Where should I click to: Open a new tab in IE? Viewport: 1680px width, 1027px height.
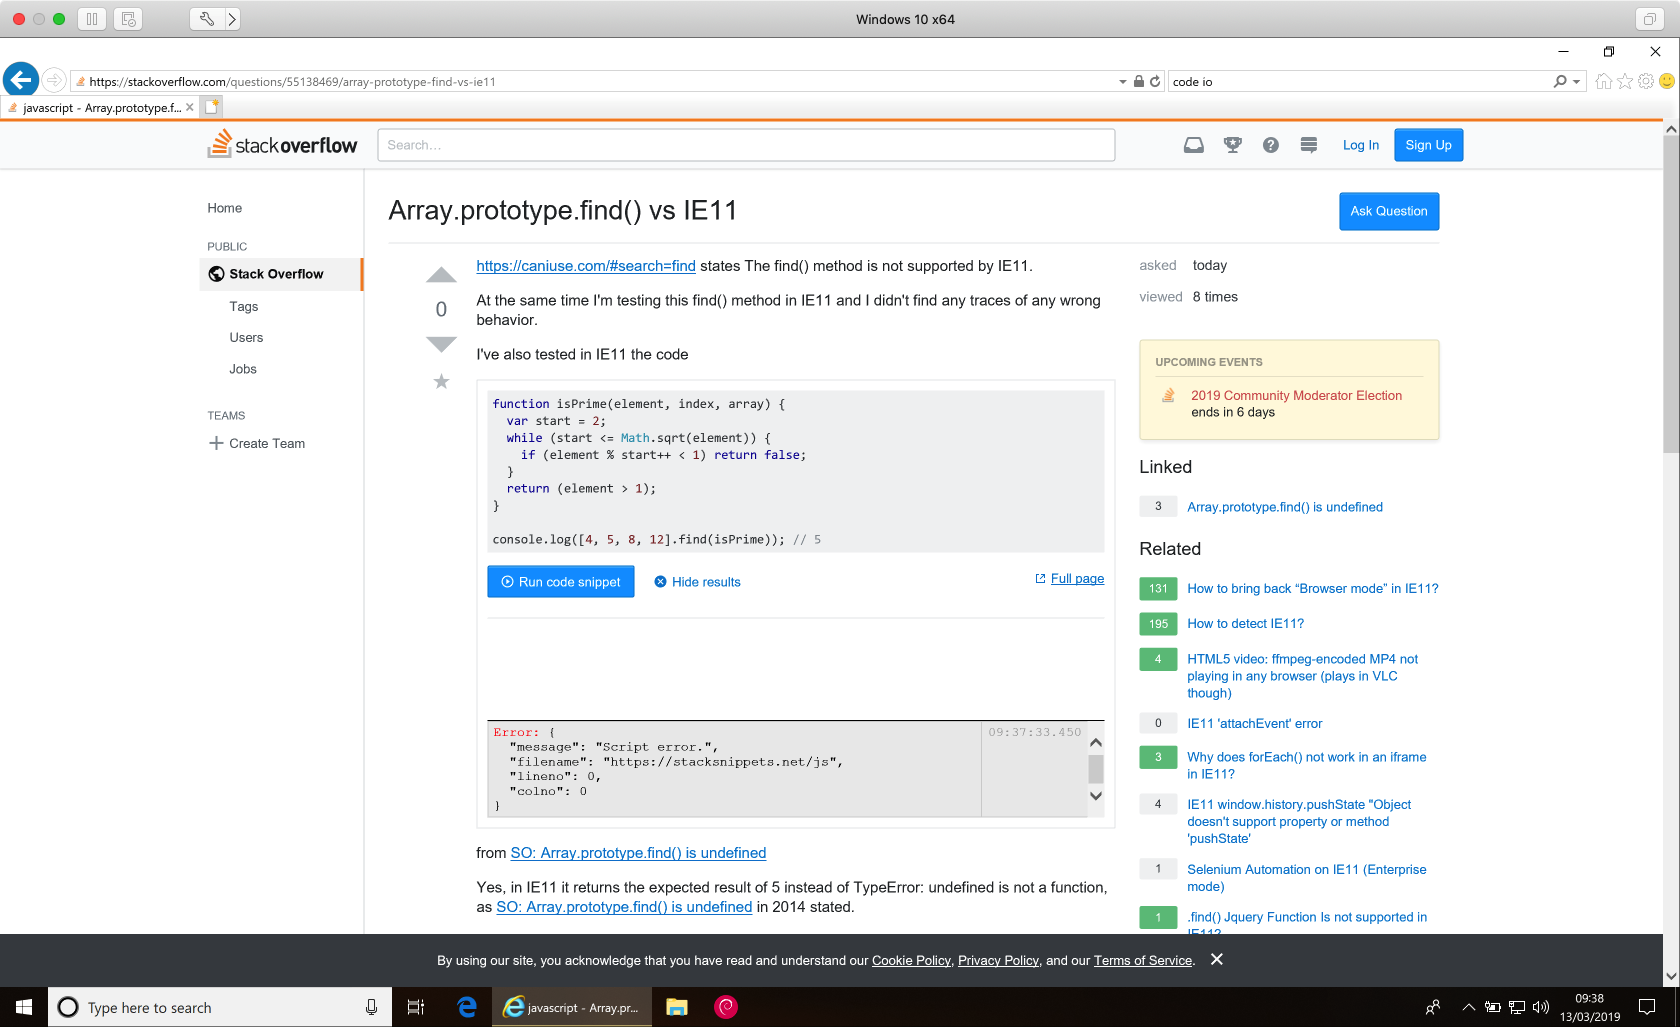[x=211, y=107]
